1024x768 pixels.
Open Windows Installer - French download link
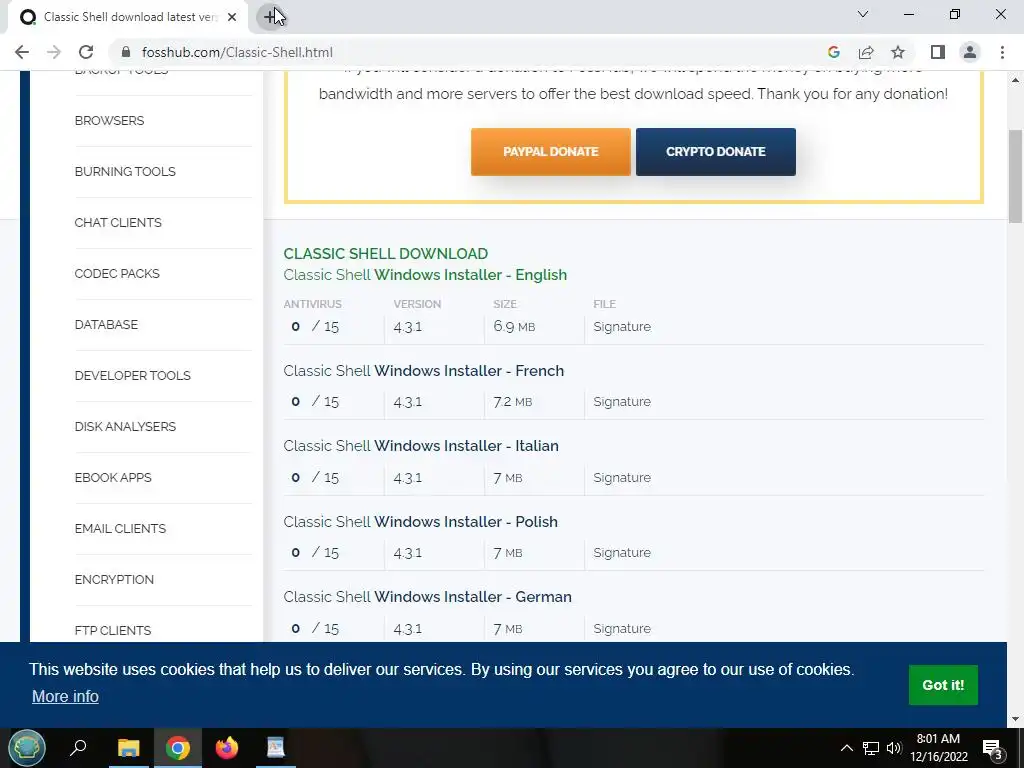click(x=424, y=371)
